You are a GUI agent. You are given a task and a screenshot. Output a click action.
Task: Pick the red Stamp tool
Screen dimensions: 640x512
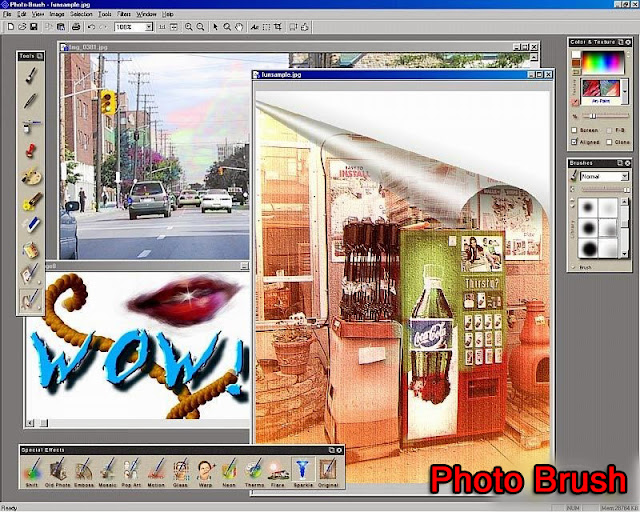tap(31, 151)
